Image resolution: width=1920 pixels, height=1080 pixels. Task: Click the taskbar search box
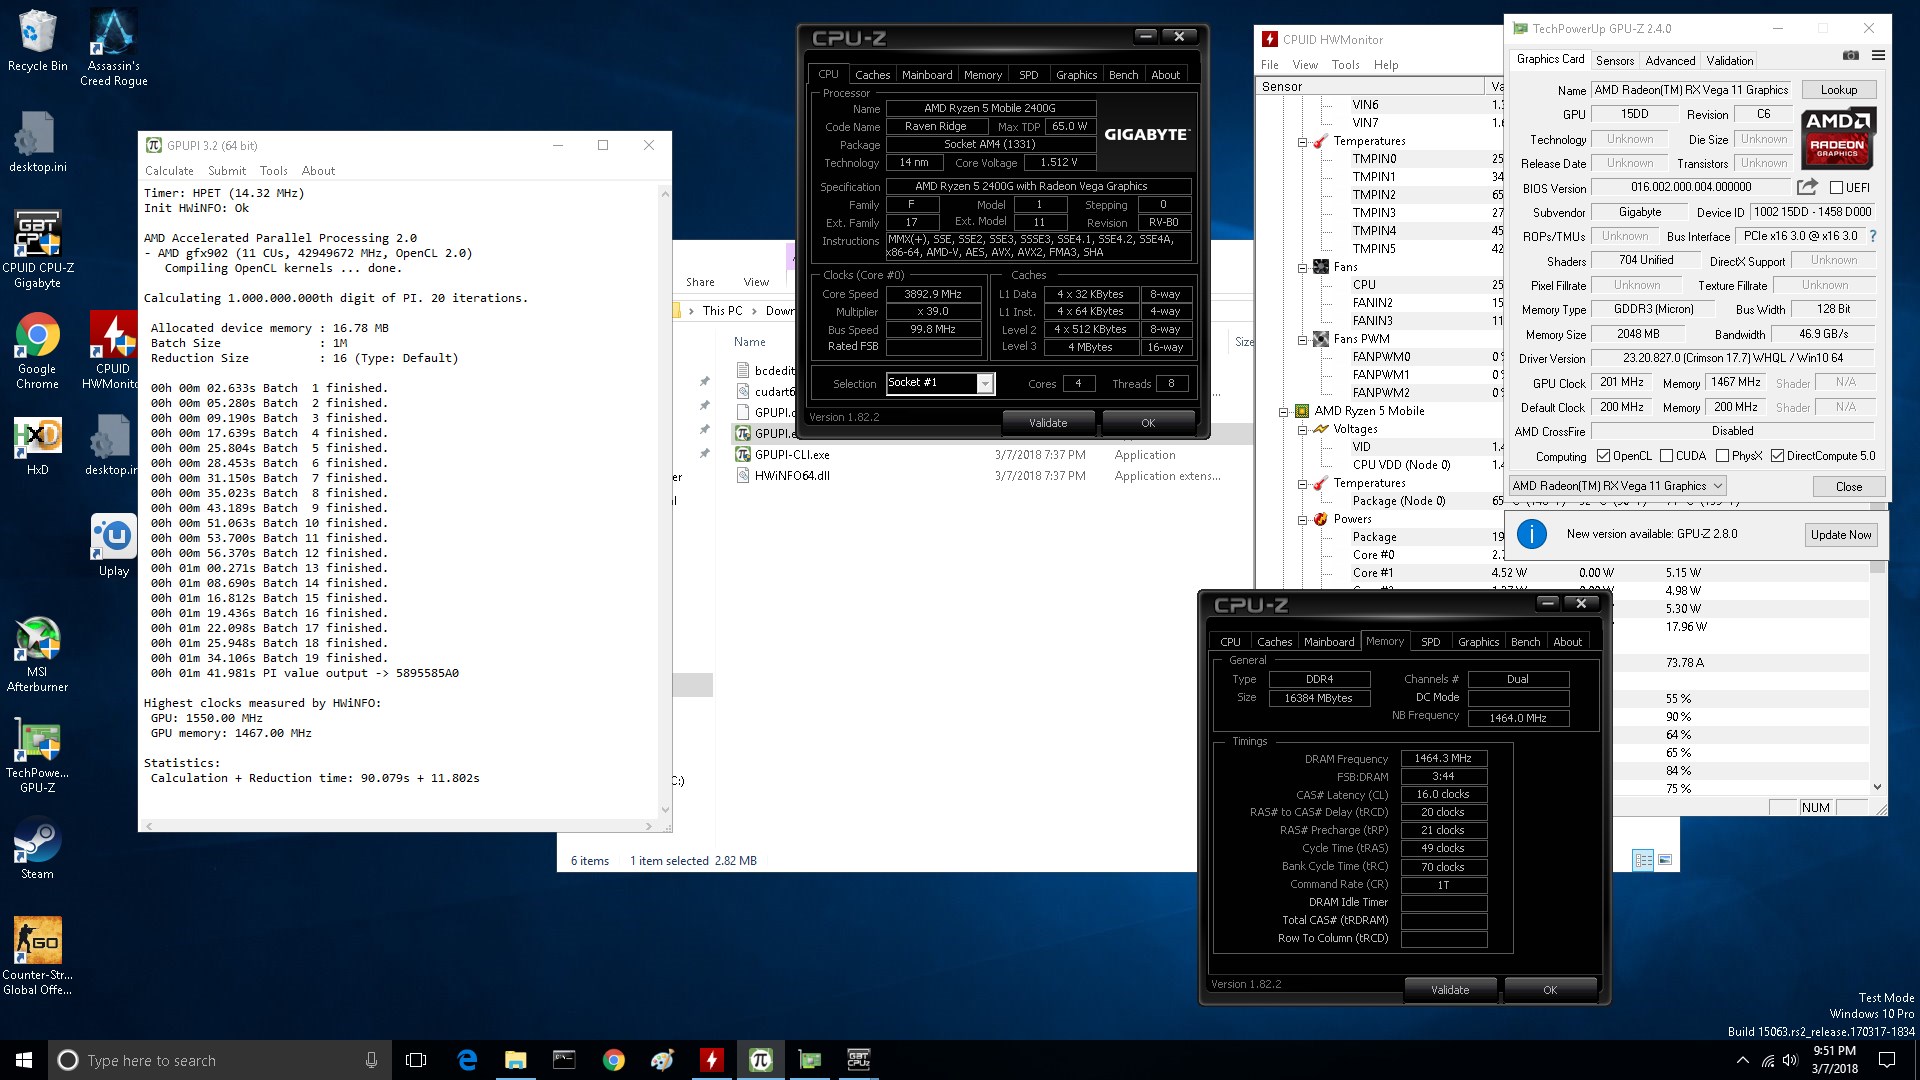[218, 1060]
